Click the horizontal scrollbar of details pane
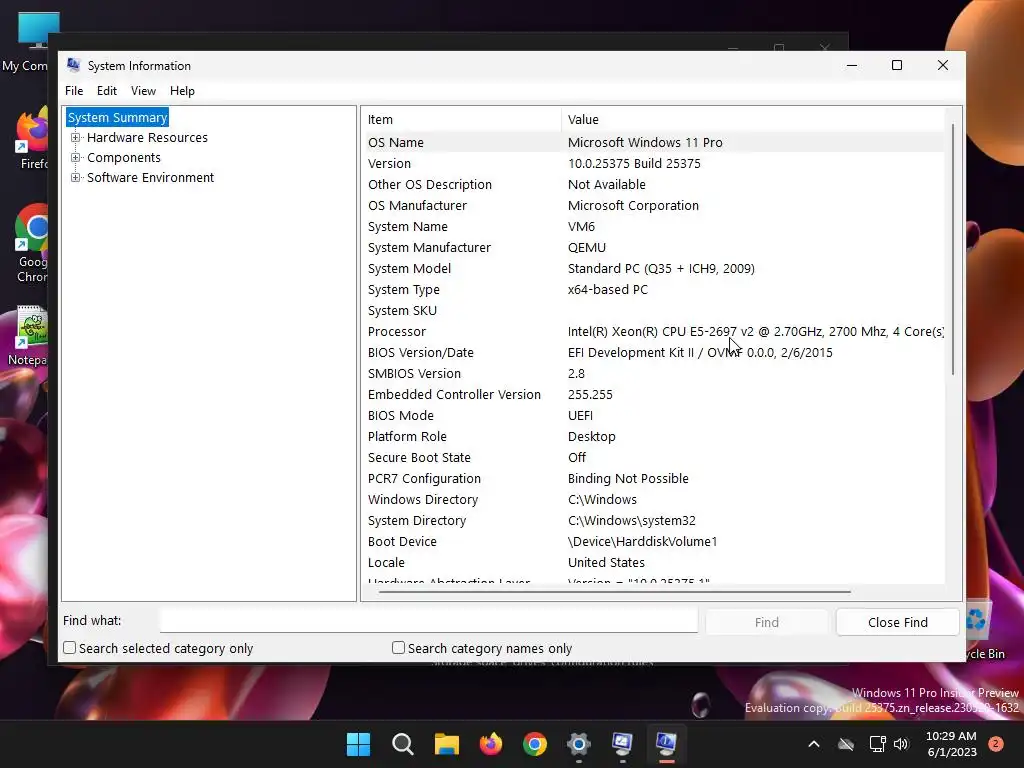The width and height of the screenshot is (1024, 768). click(615, 591)
